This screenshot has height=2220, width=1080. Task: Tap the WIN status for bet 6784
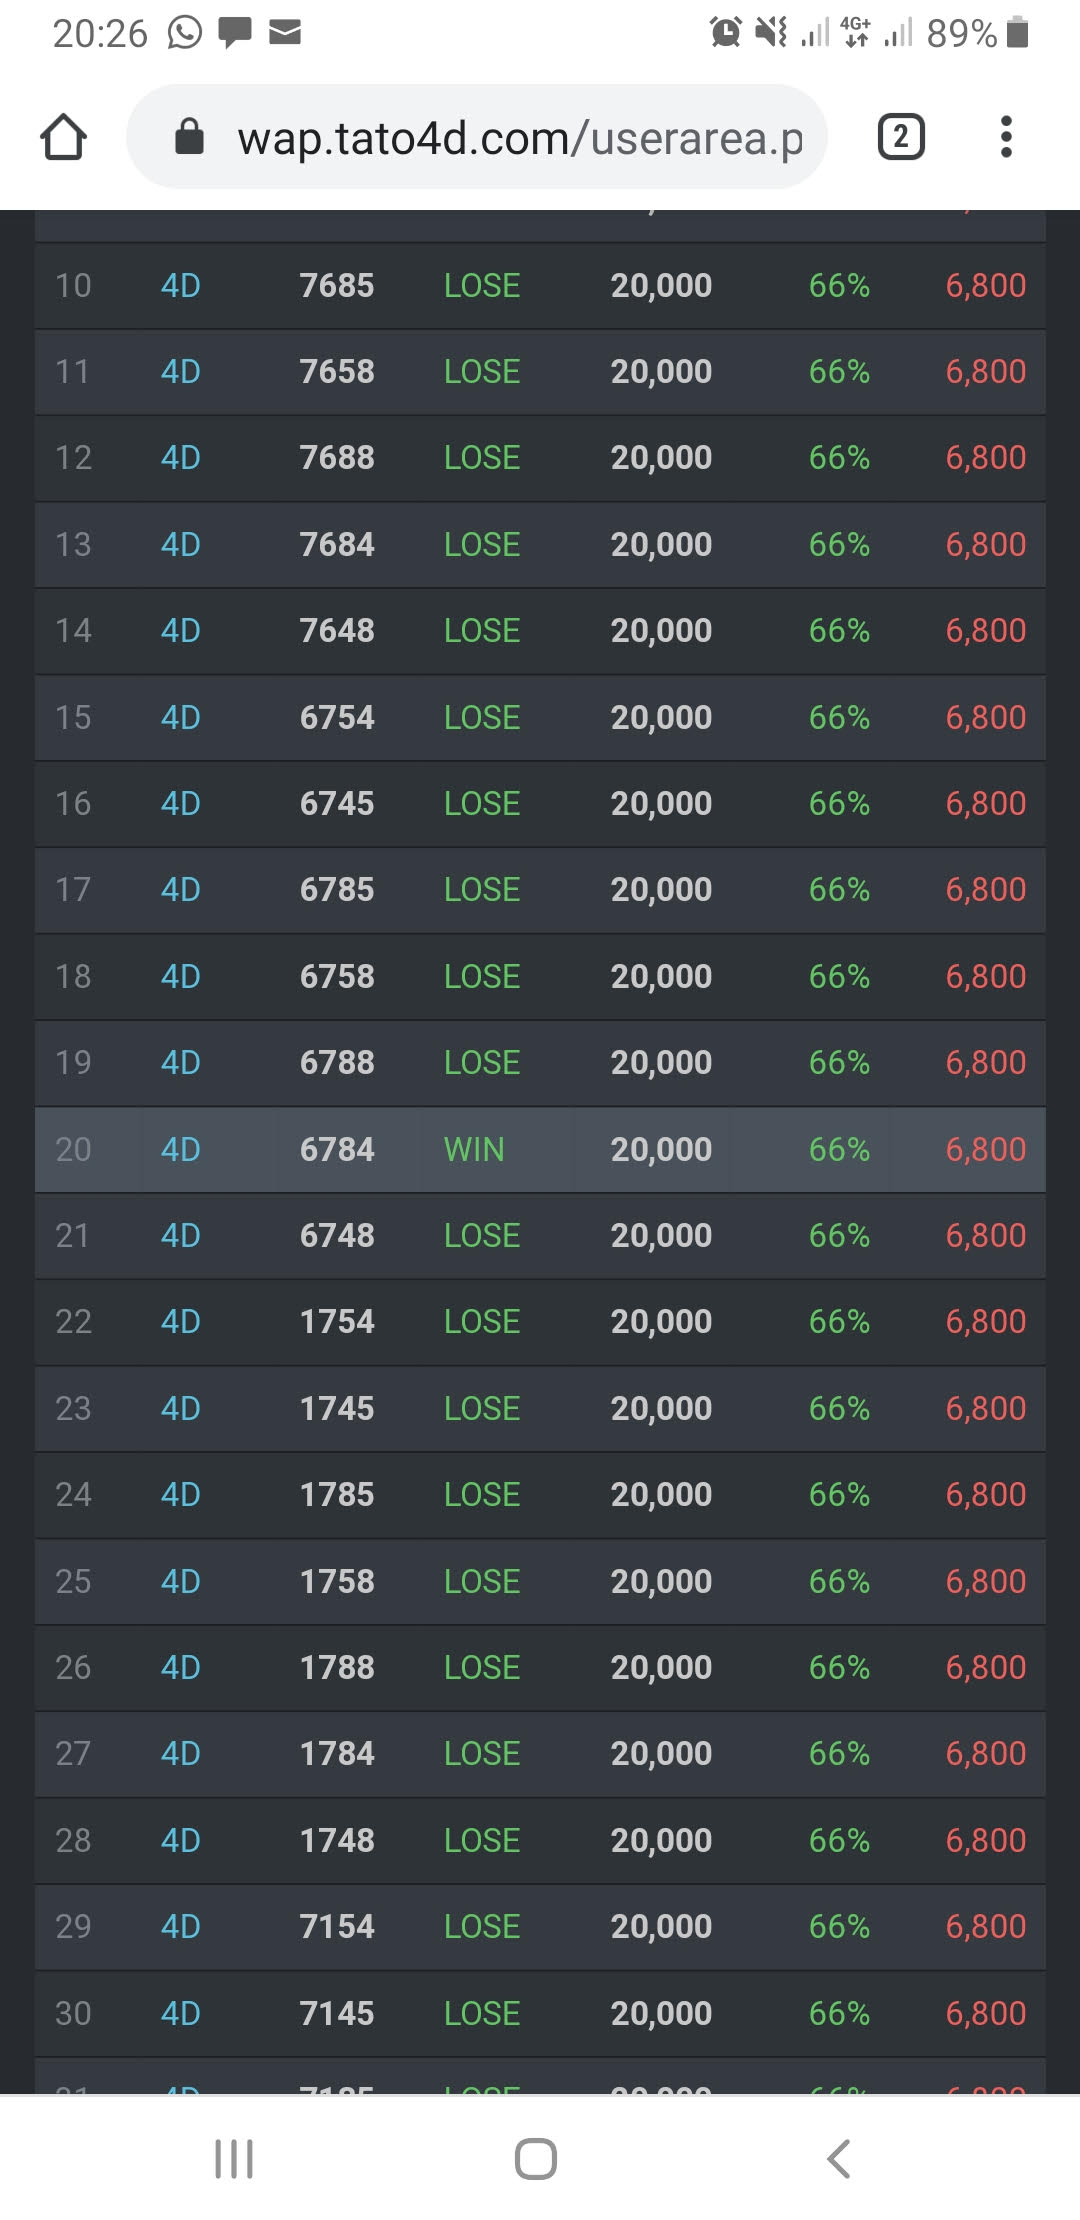[x=474, y=1149]
